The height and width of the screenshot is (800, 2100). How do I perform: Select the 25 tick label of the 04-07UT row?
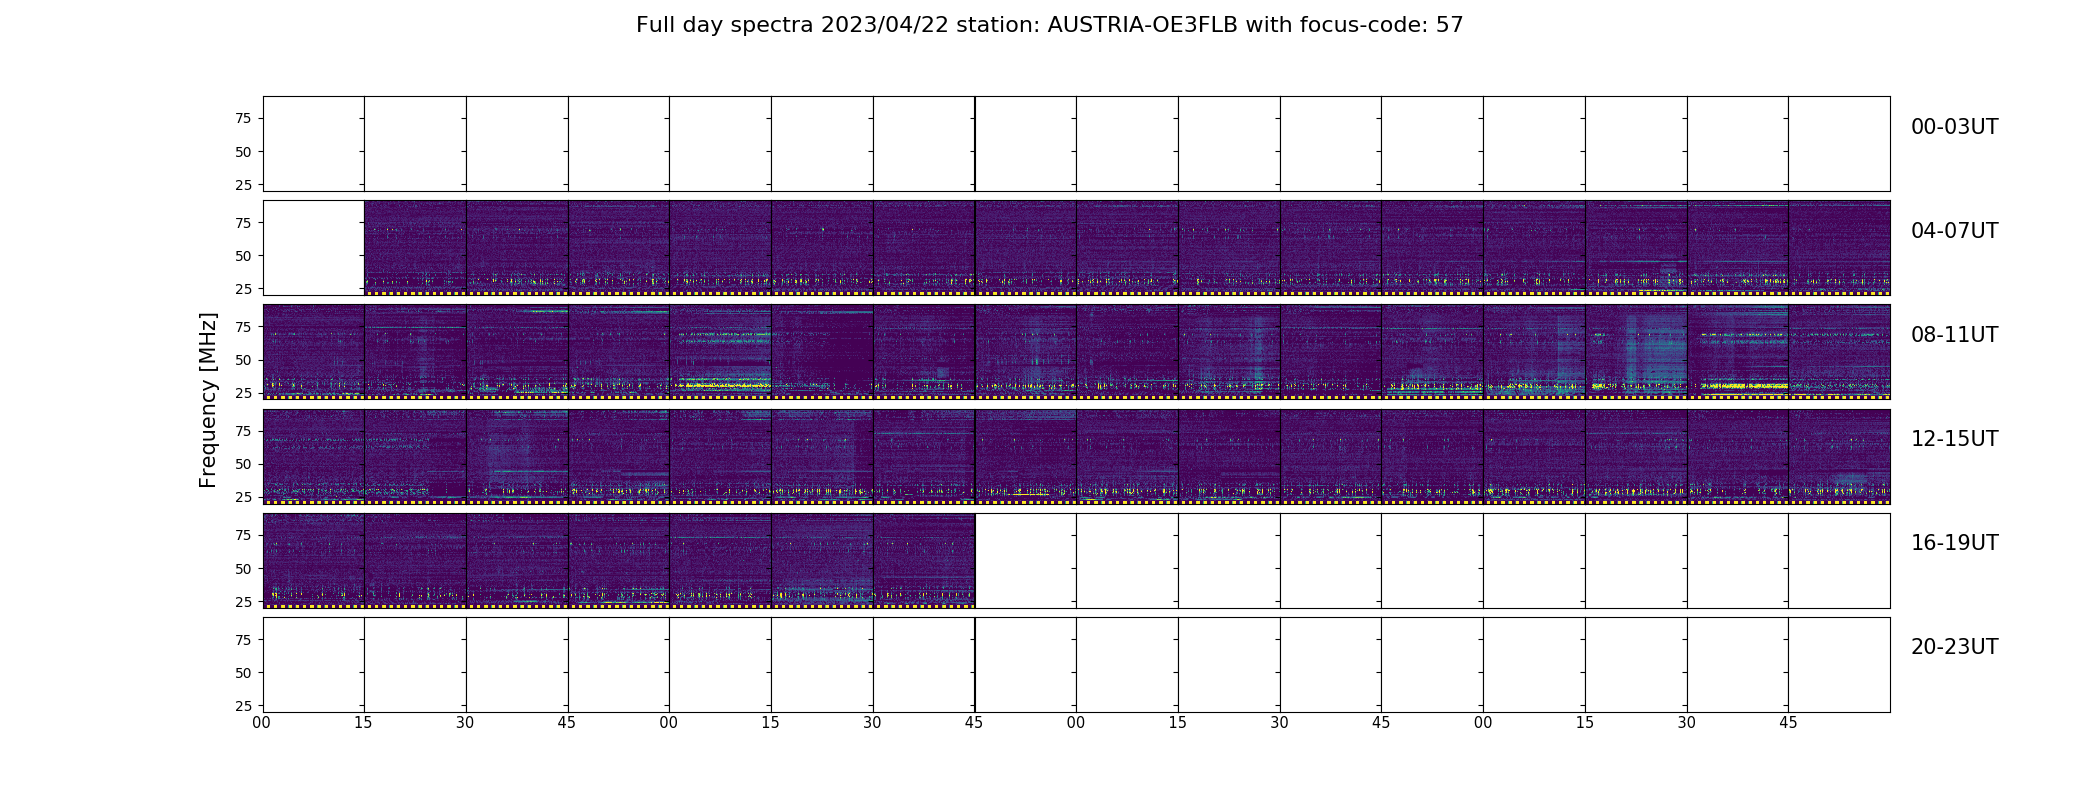[243, 289]
